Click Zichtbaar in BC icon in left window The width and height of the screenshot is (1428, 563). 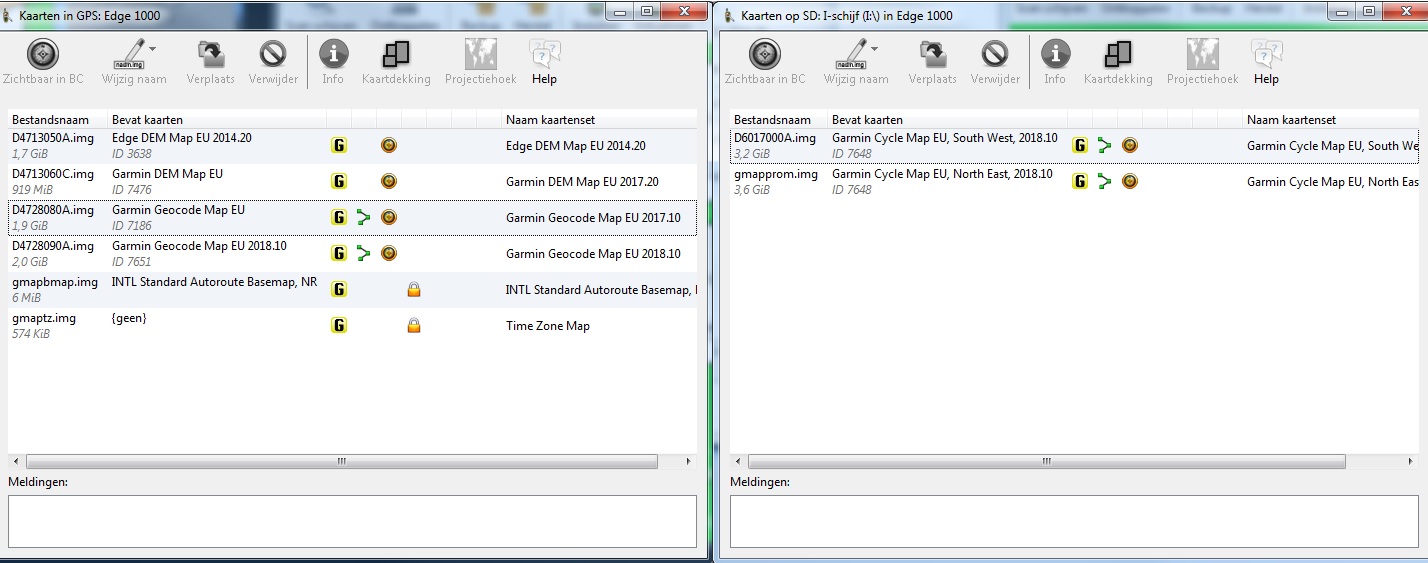tap(42, 55)
